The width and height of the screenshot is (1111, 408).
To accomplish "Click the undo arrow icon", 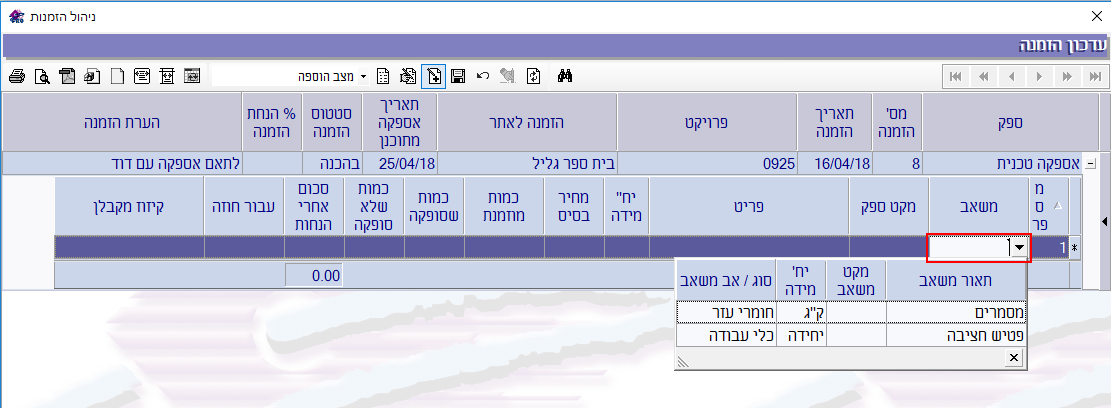I will (483, 76).
